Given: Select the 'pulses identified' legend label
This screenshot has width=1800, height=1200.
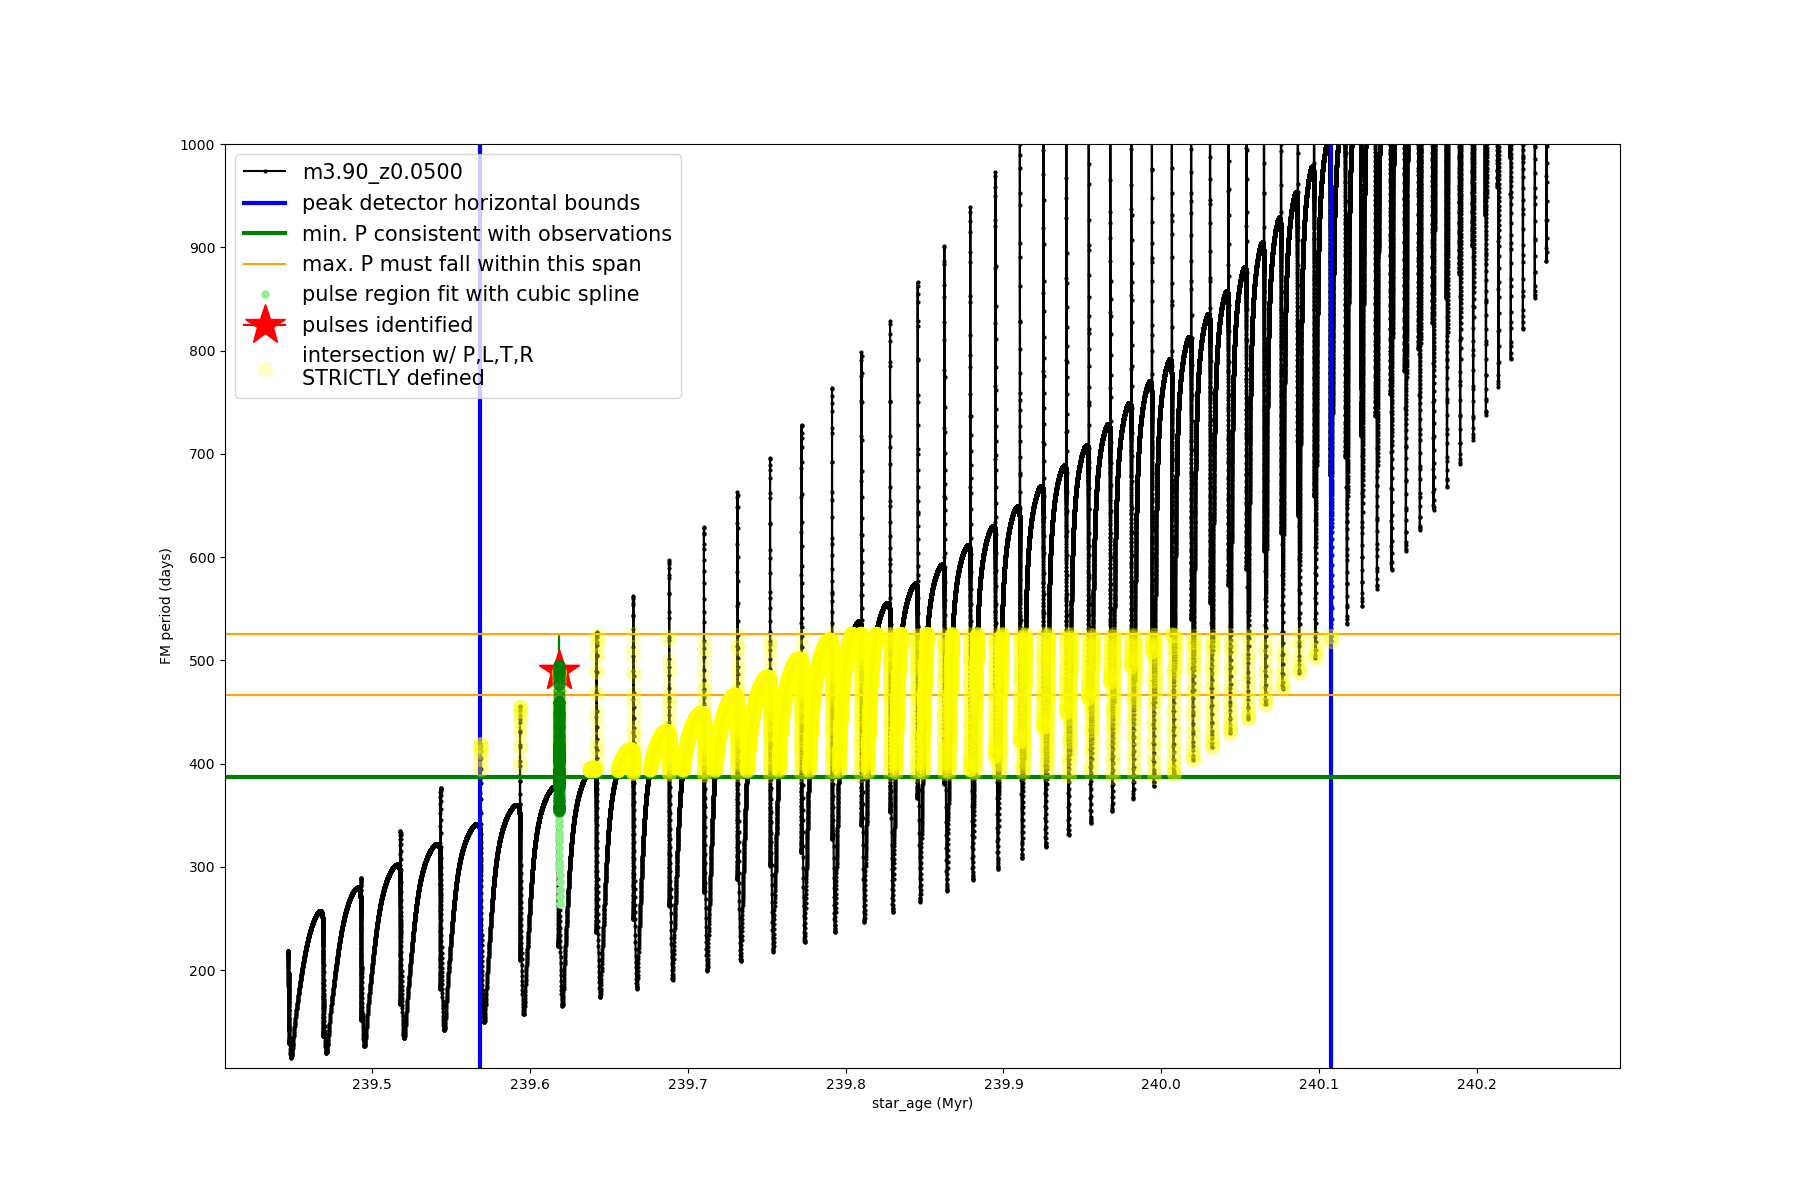Looking at the screenshot, I should tap(387, 325).
